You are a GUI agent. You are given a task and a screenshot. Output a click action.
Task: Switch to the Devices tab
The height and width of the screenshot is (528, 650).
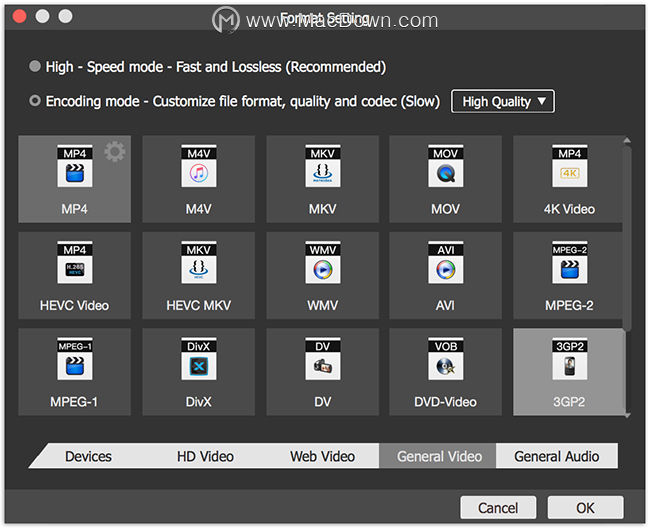coord(88,456)
